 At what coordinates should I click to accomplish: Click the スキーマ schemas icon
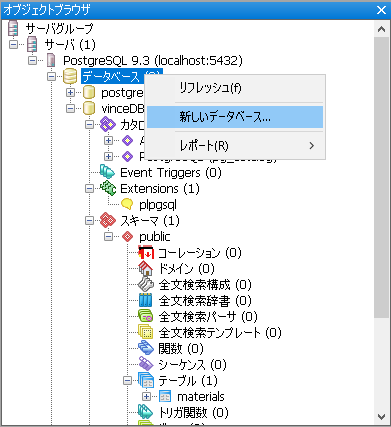(108, 220)
